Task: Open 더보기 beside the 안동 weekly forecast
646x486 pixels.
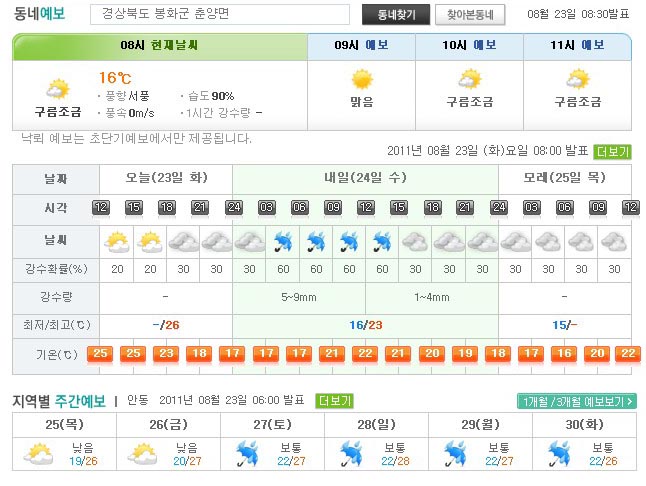Action: tap(334, 400)
